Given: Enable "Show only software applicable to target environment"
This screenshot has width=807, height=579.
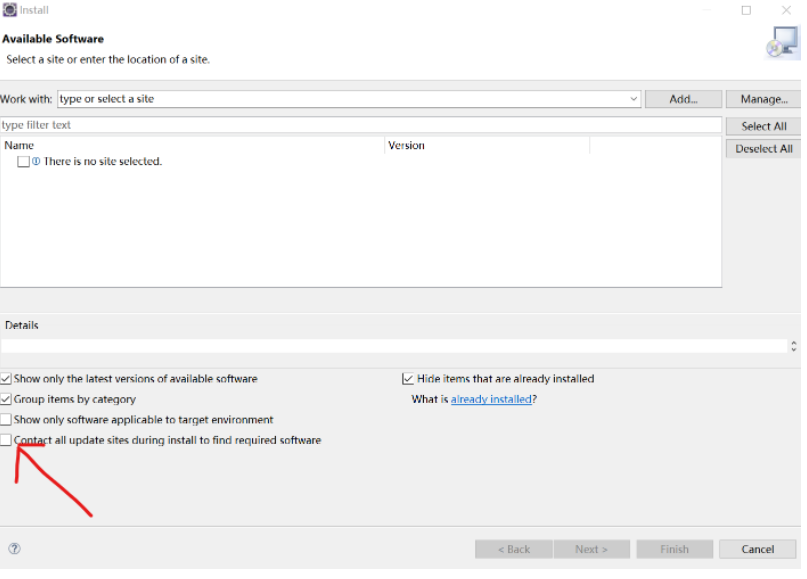Looking at the screenshot, I should (x=6, y=420).
